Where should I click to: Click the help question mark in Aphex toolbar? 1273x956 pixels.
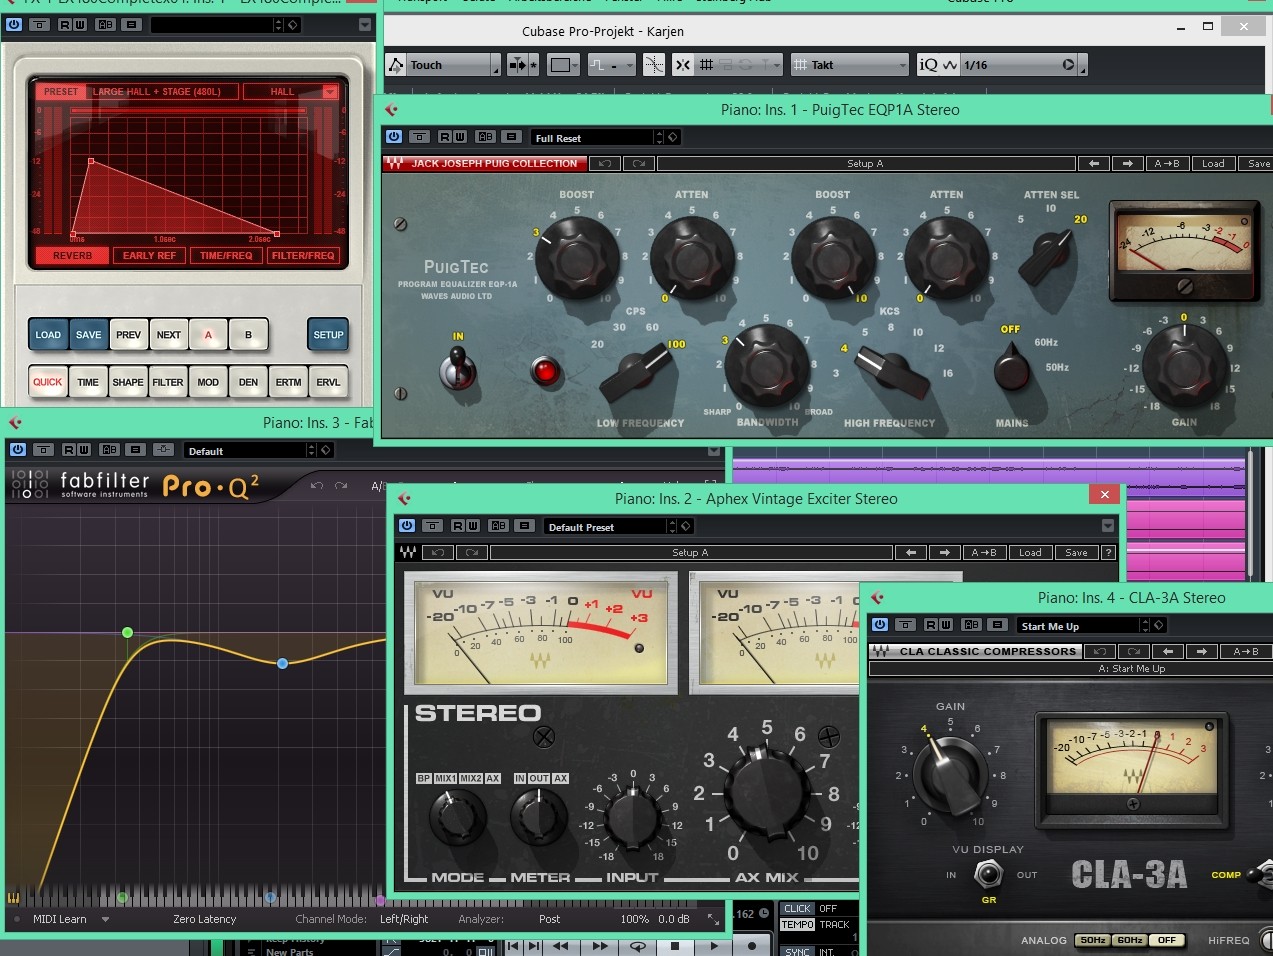tap(1108, 552)
